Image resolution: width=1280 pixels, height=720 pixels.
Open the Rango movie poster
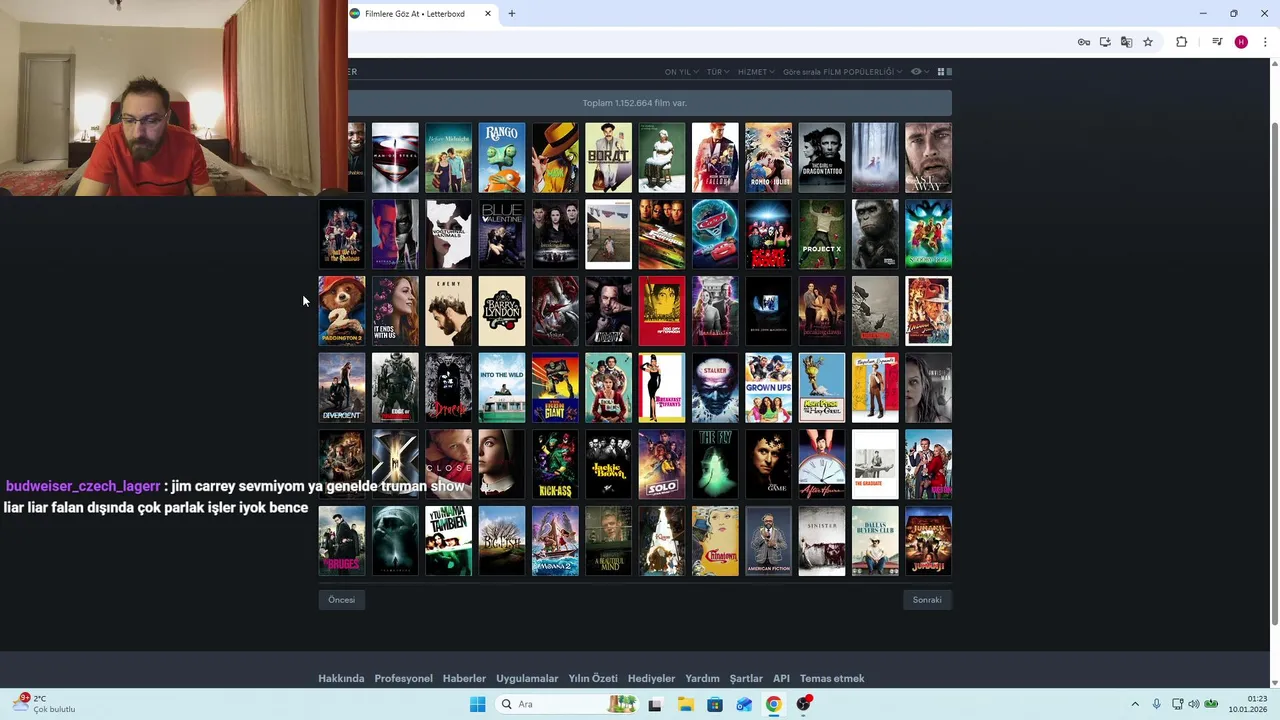click(502, 158)
